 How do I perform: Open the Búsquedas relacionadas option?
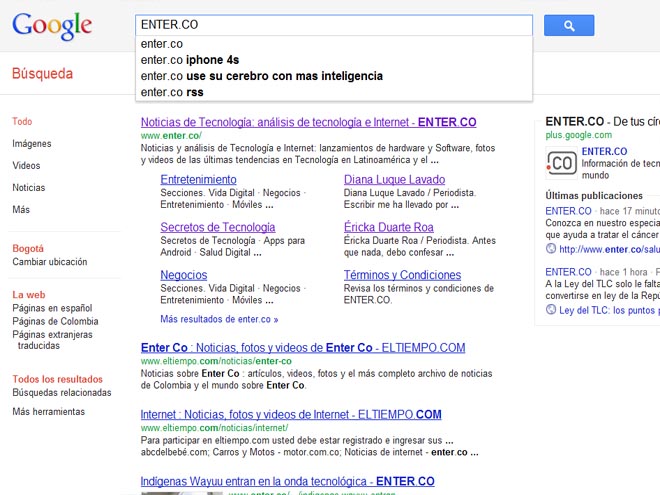[62, 394]
